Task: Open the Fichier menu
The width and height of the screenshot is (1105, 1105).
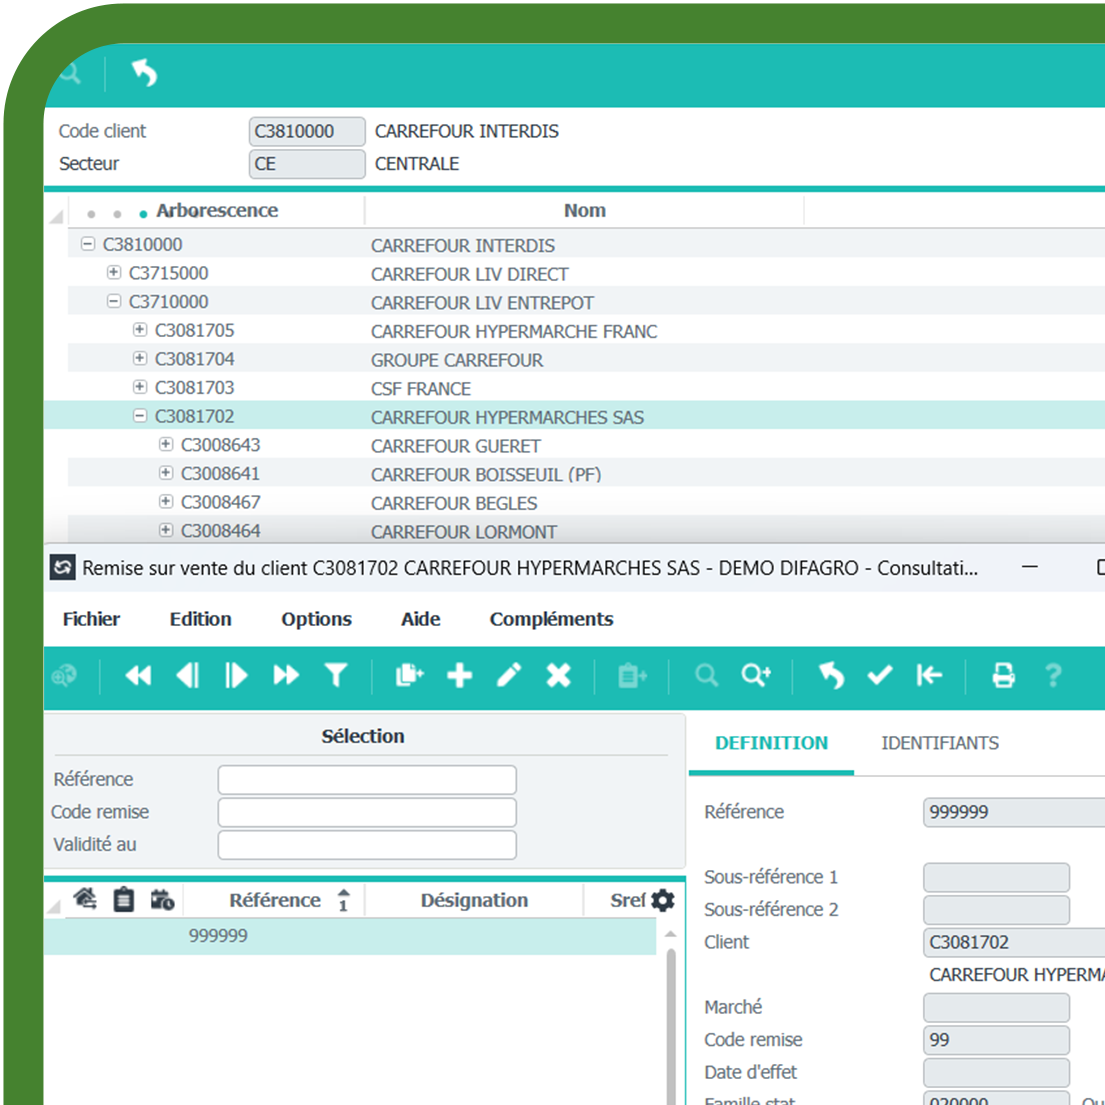Action: [91, 619]
